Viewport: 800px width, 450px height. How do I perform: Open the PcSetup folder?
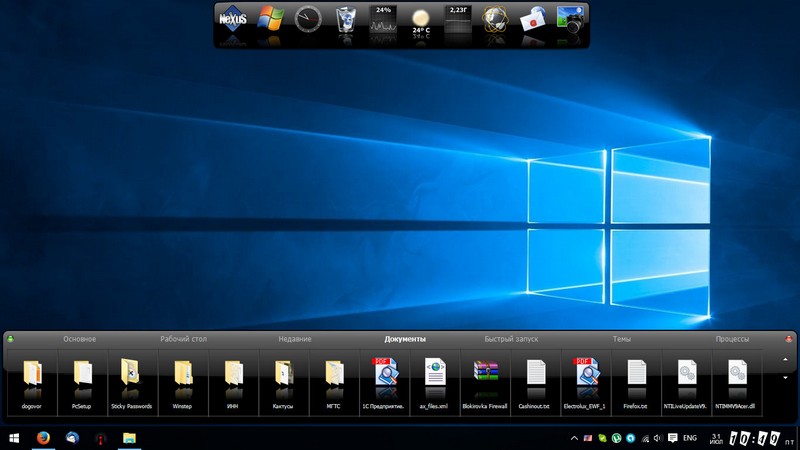click(x=82, y=383)
